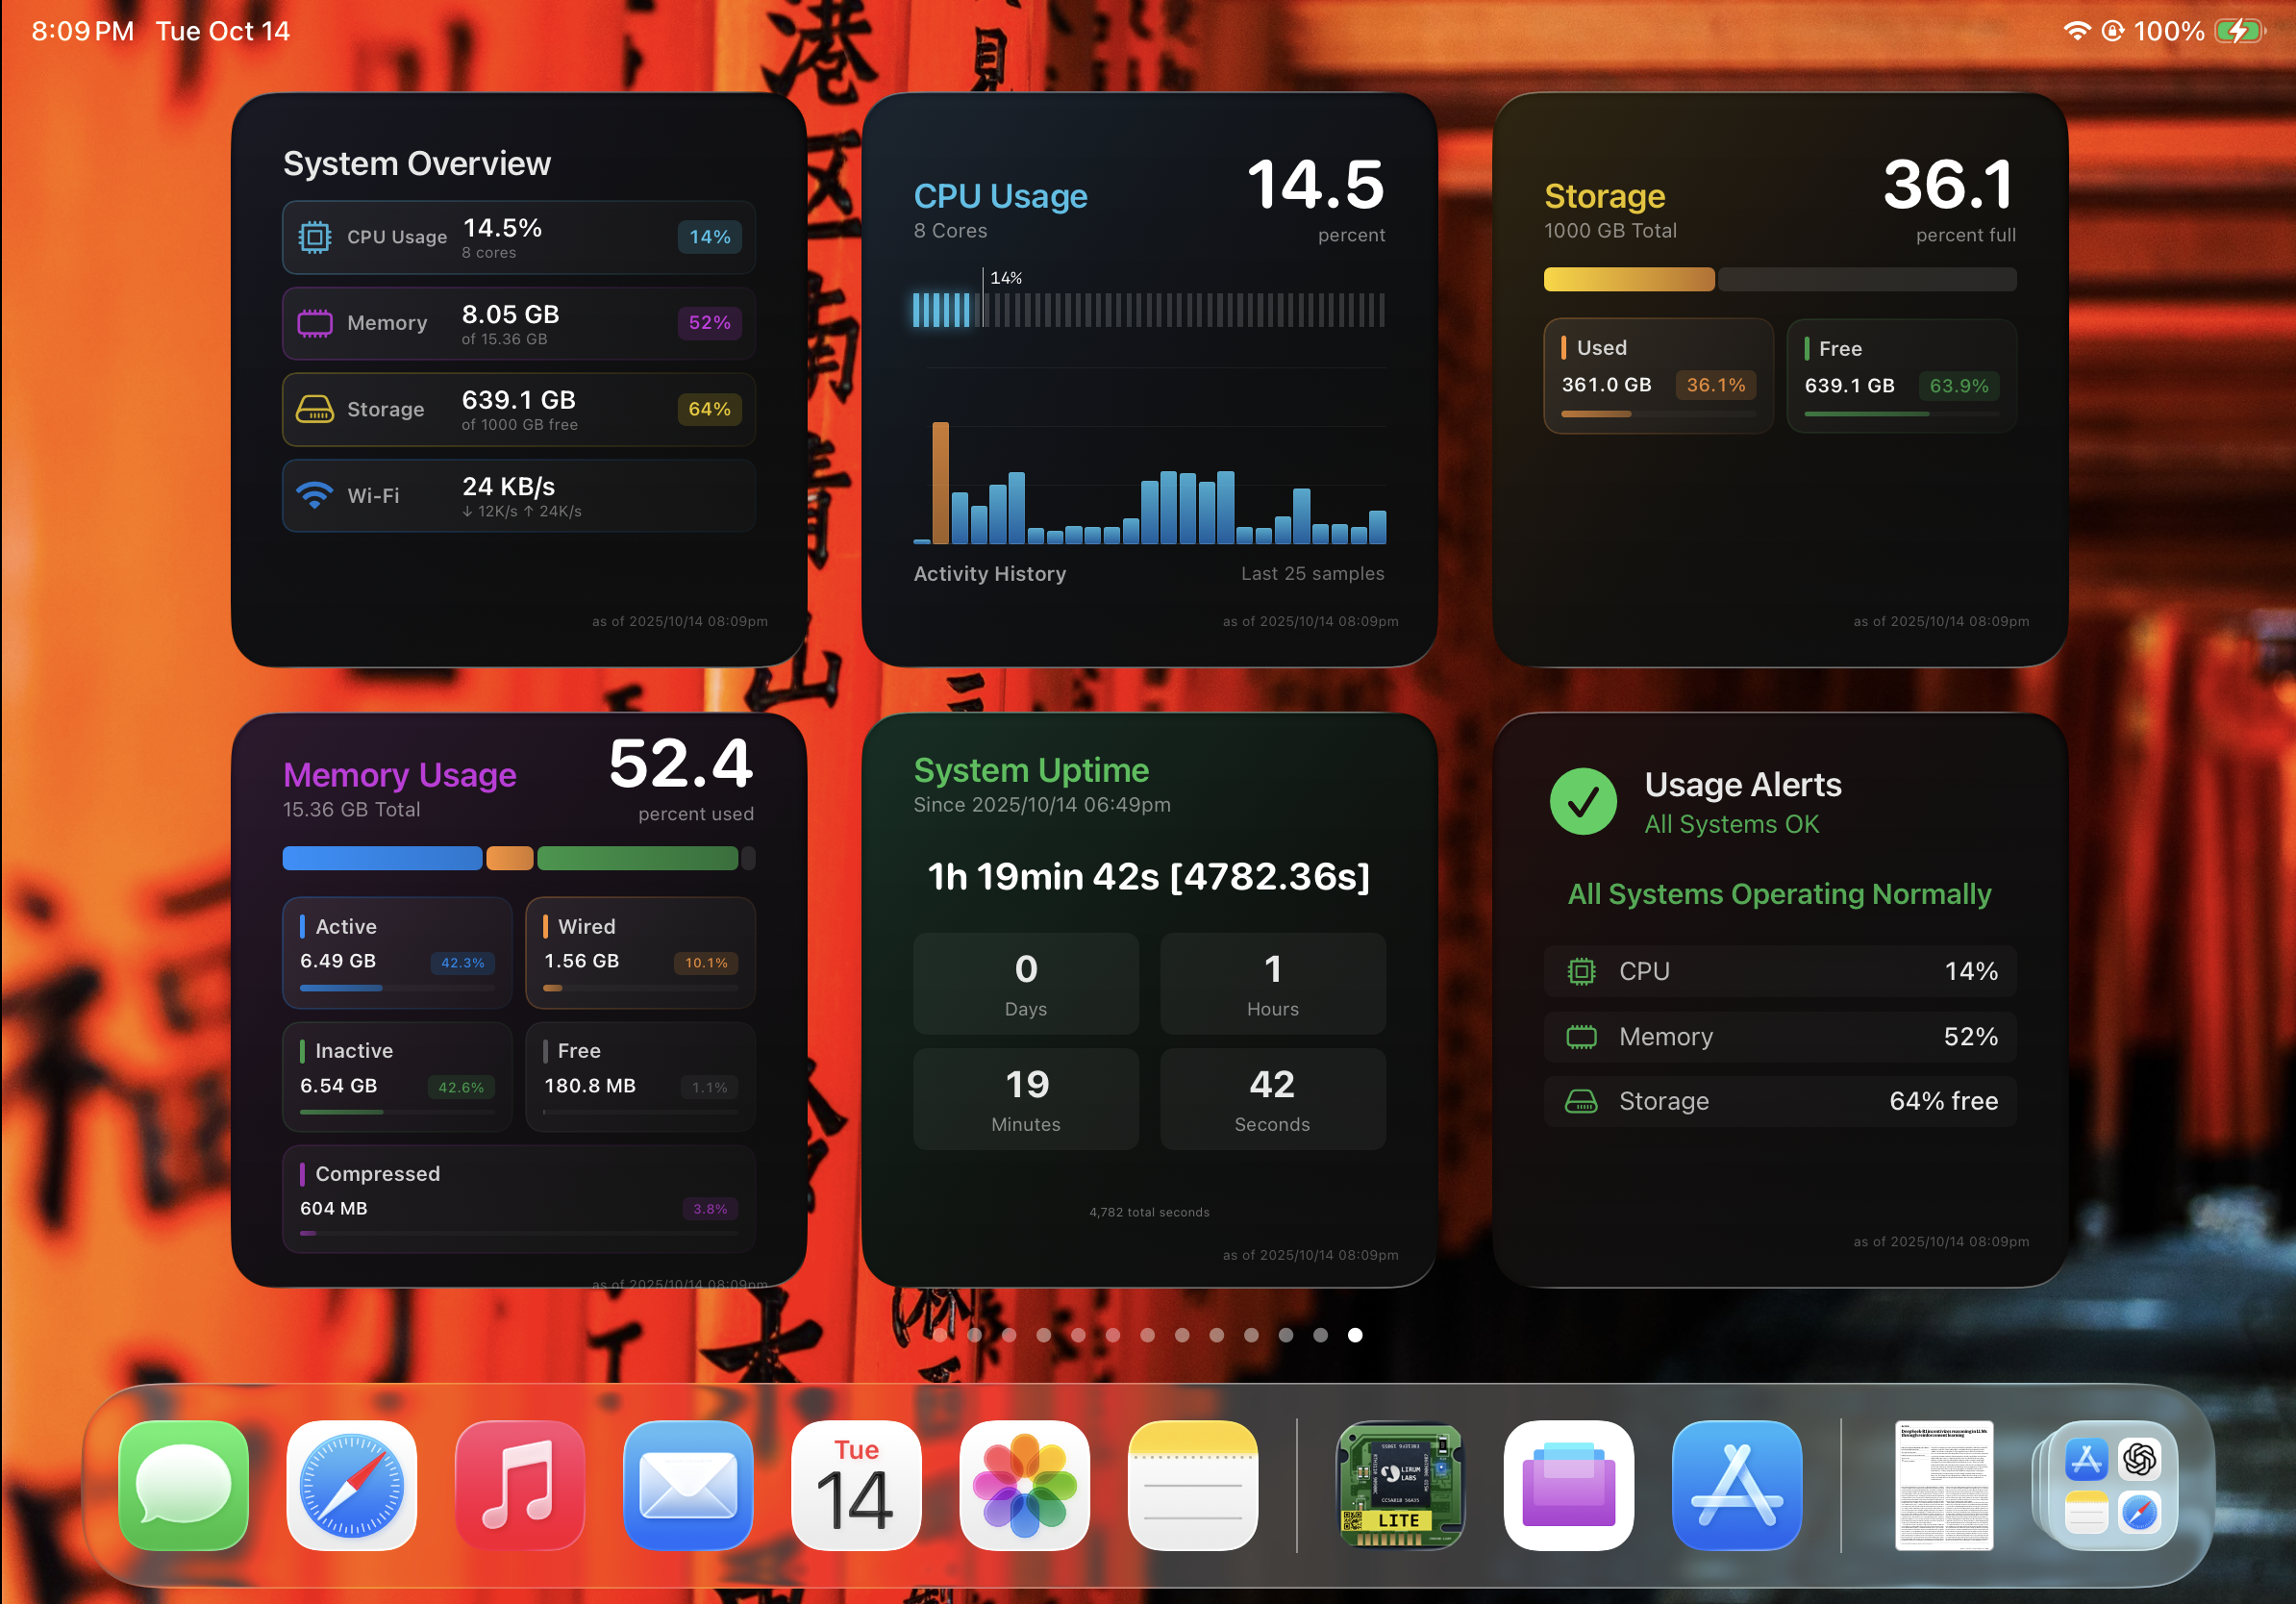
Task: Tap the Memory Usage progress bar
Action: 516,858
